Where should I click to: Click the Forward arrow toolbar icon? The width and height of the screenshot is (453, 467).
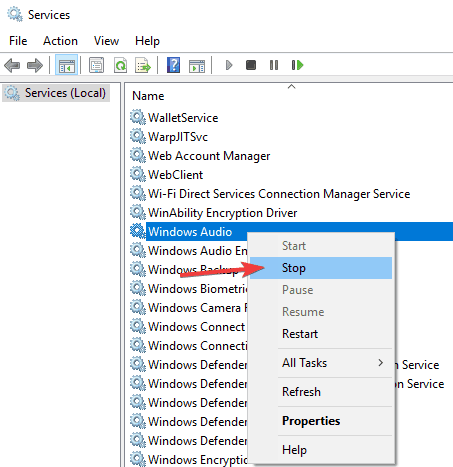point(35,65)
